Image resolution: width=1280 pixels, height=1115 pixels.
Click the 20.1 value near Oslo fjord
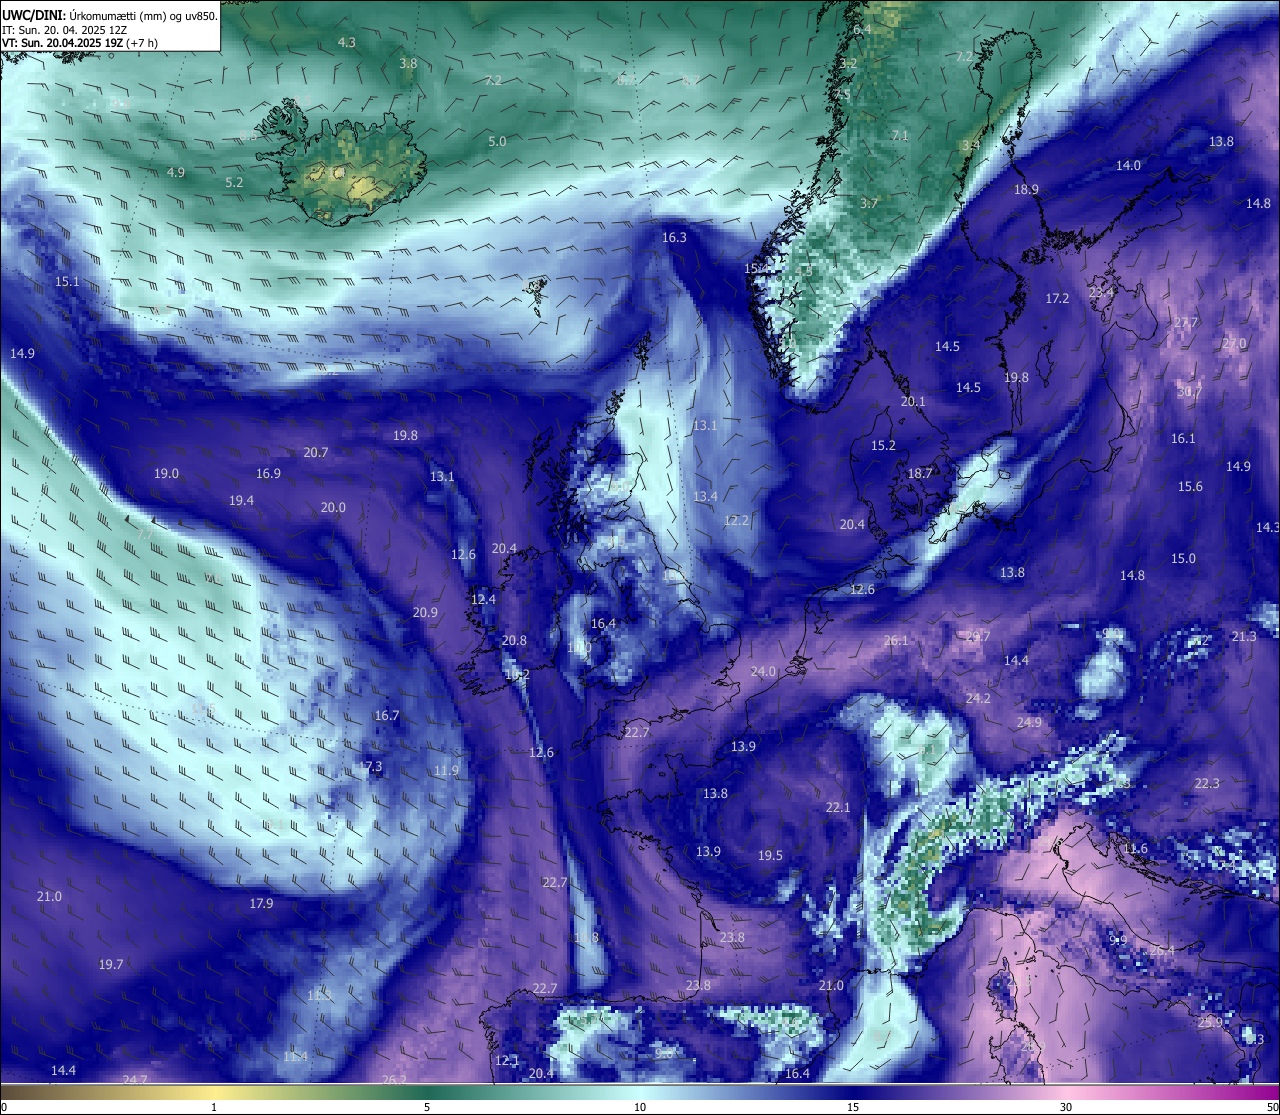[x=913, y=402]
